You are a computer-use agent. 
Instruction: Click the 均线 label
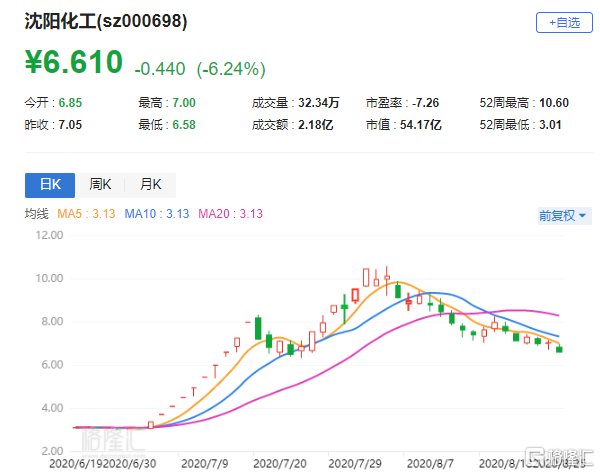pyautogui.click(x=37, y=213)
